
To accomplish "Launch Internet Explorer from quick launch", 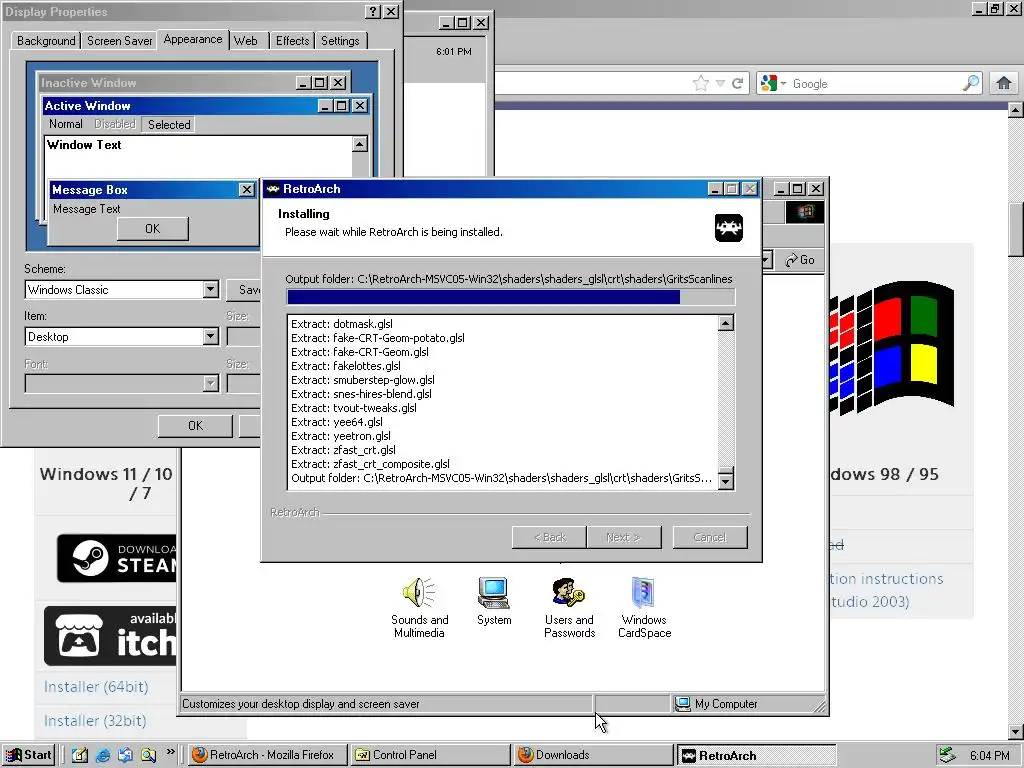I will pyautogui.click(x=103, y=755).
